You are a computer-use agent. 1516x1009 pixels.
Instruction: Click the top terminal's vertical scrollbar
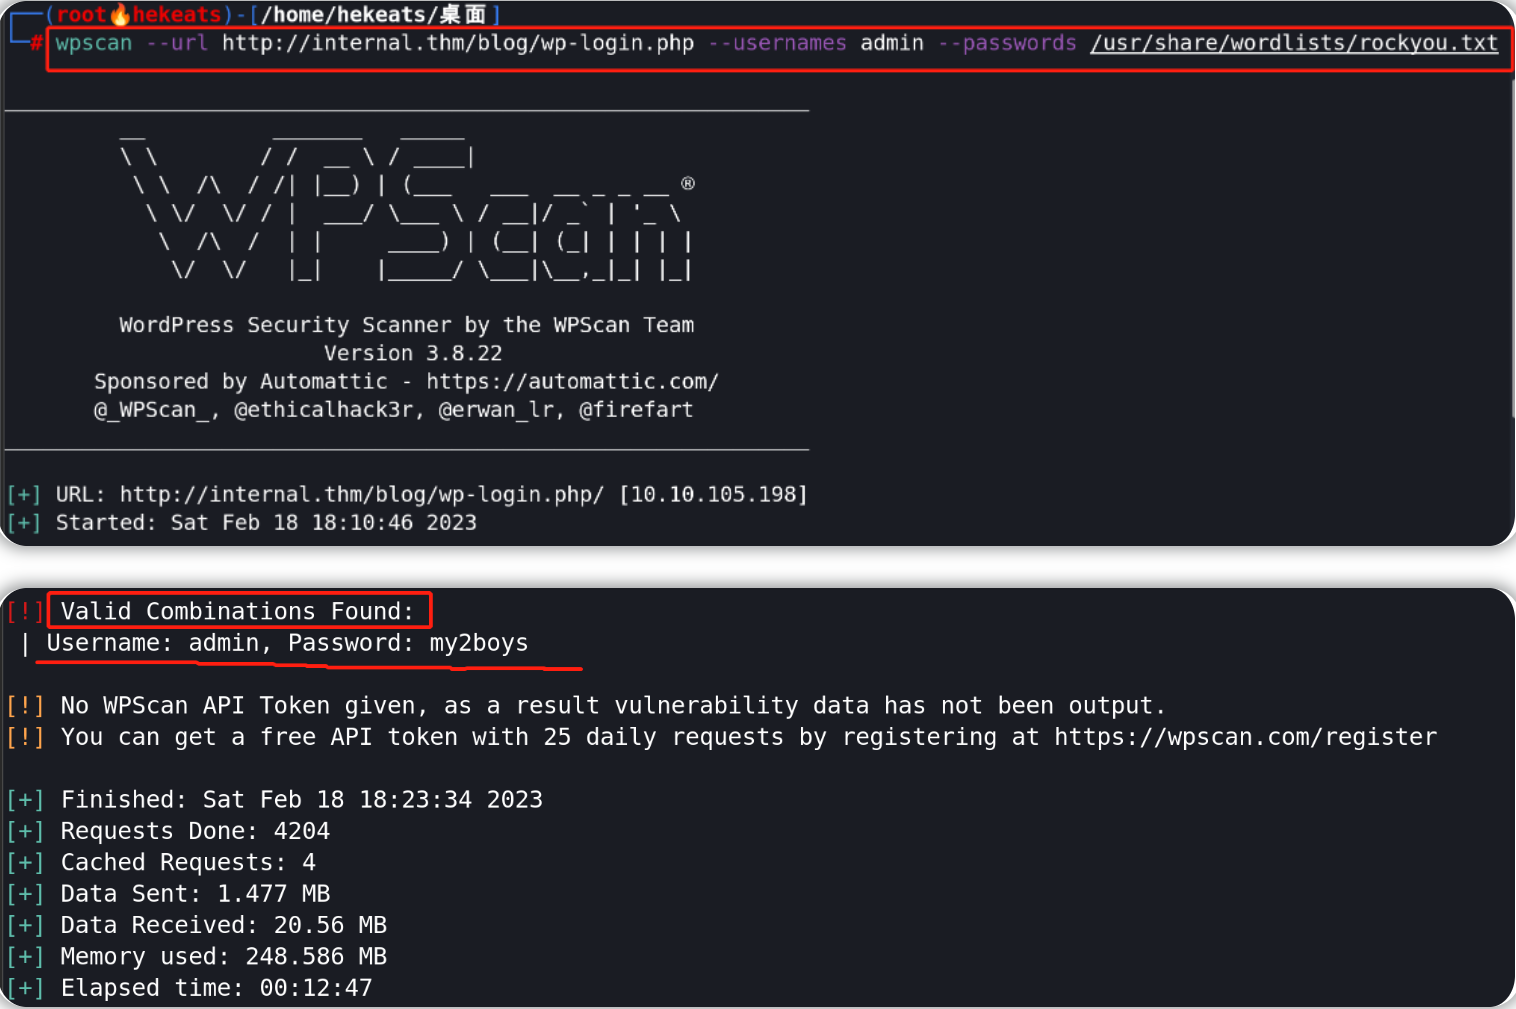pos(1512,250)
